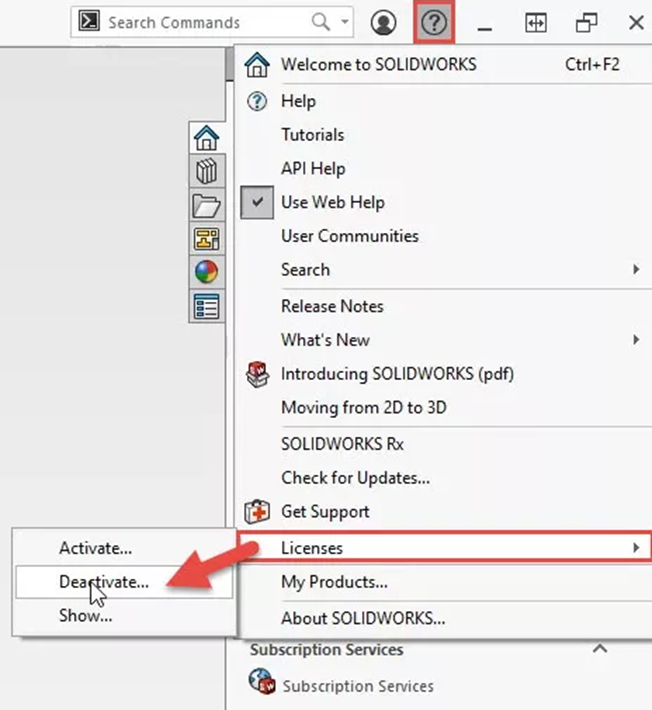The width and height of the screenshot is (652, 710).
Task: Open the Appearances color sphere tab
Action: point(206,272)
